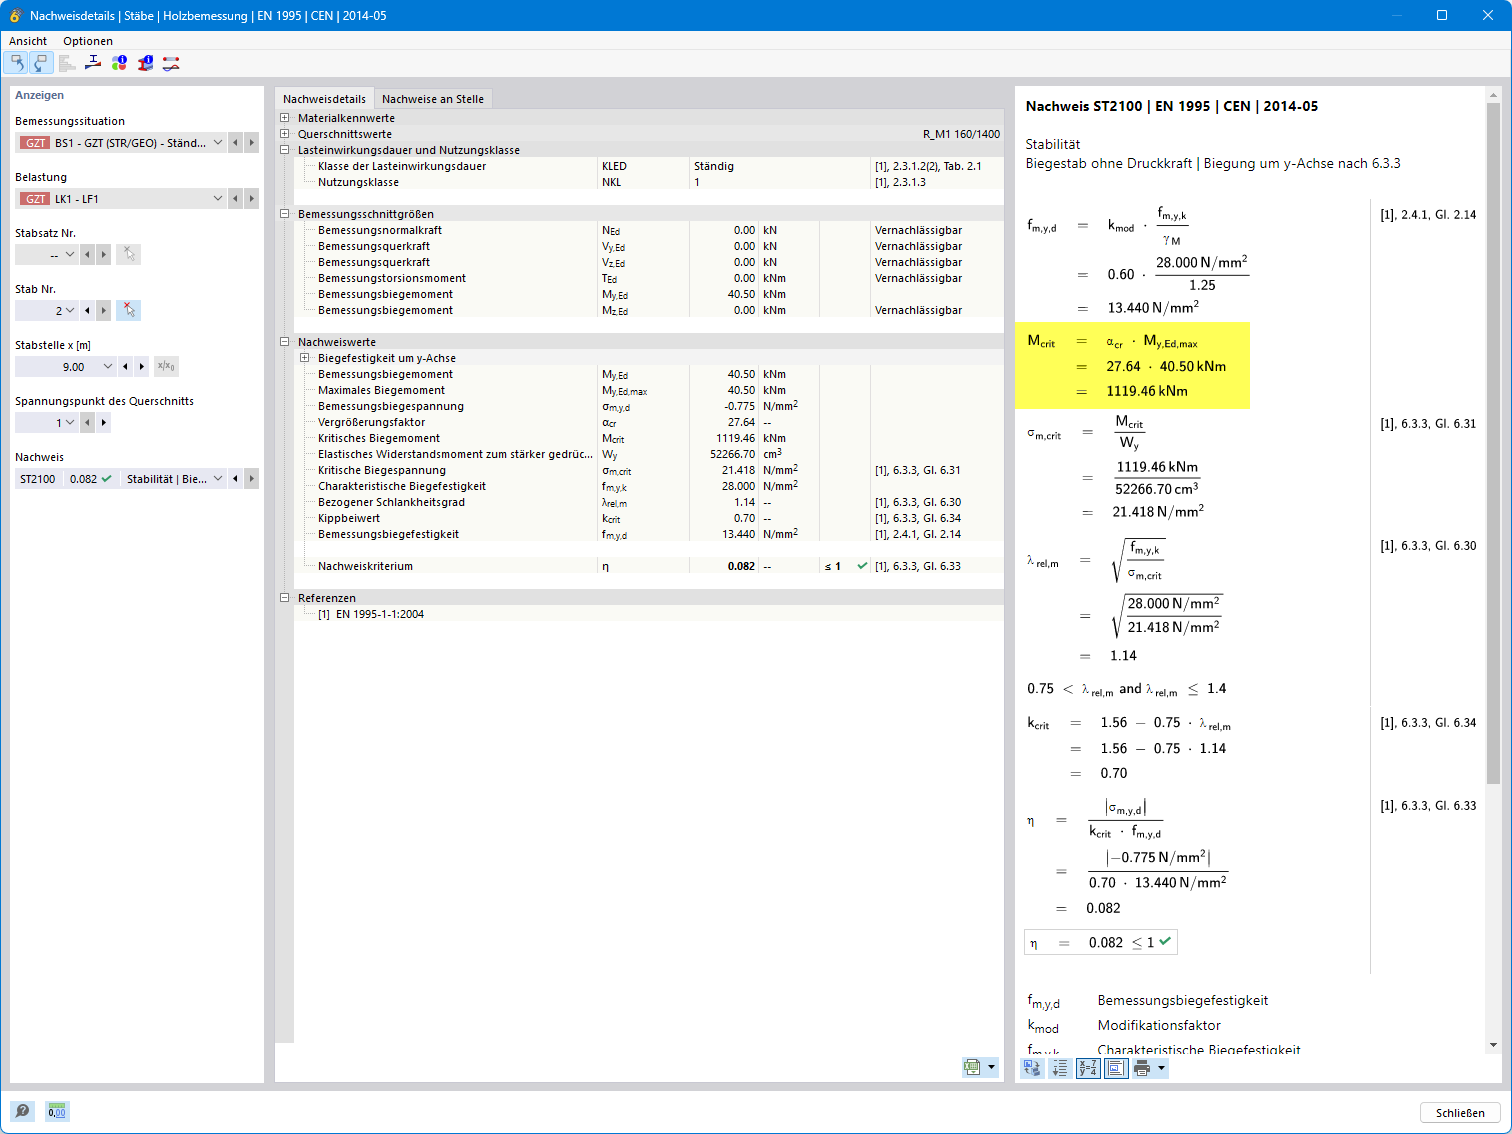Click the x/x0 relative location icon
Viewport: 1512px width, 1134px height.
166,366
